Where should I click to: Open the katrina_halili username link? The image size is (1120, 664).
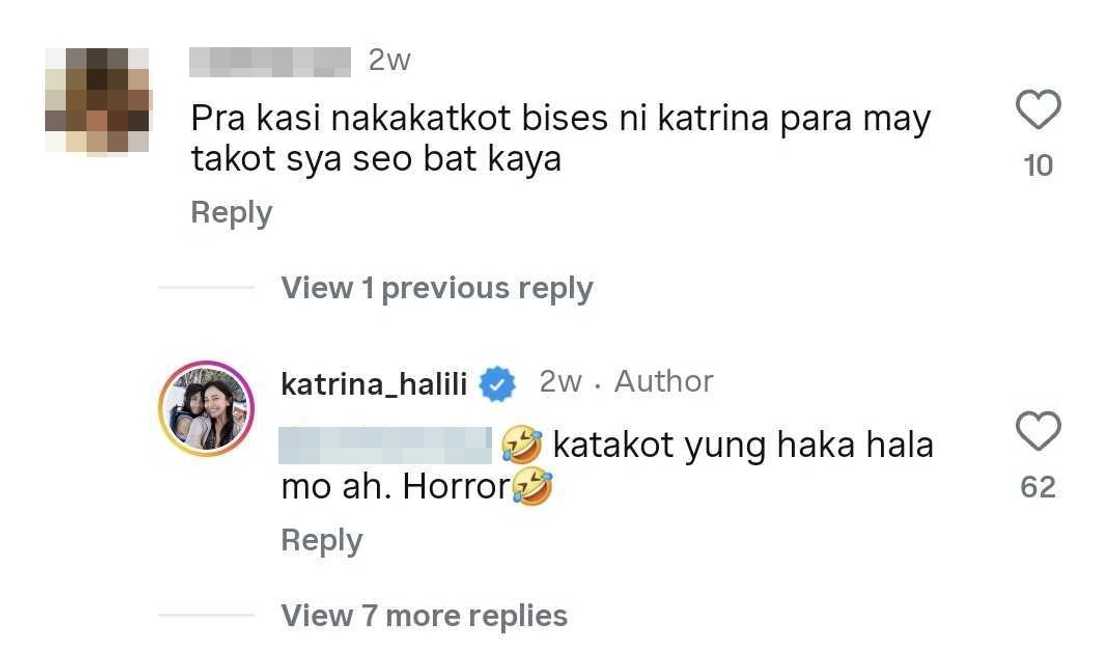(374, 384)
